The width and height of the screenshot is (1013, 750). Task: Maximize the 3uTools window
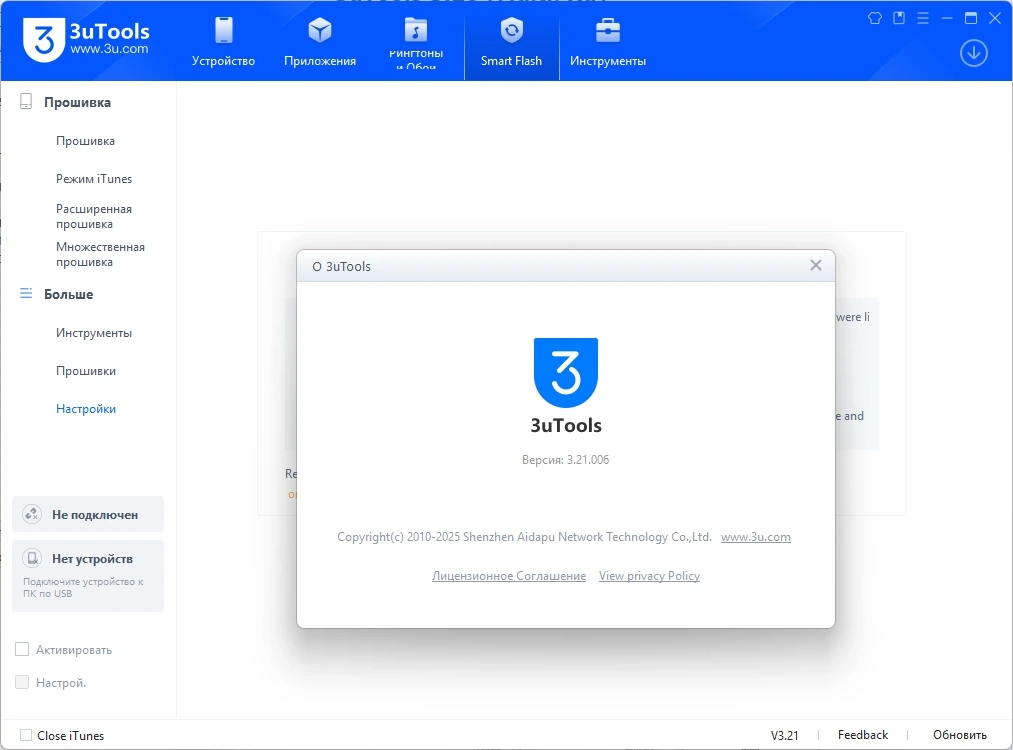(970, 18)
